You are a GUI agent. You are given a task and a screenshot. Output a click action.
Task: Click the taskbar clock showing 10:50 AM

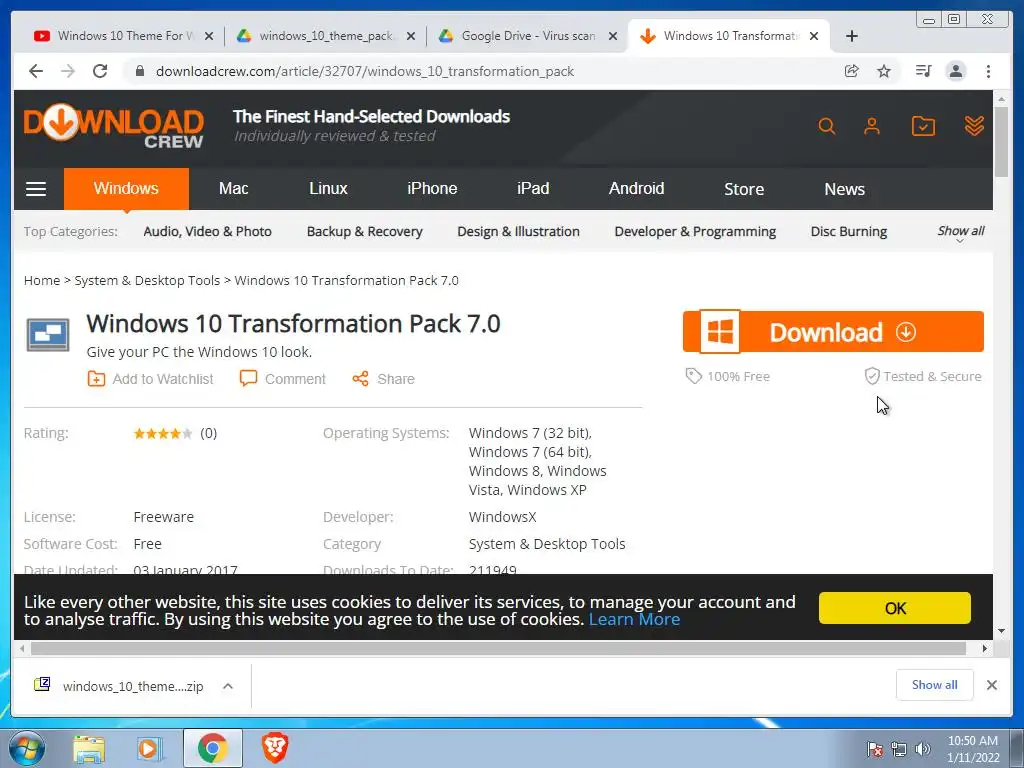point(972,748)
